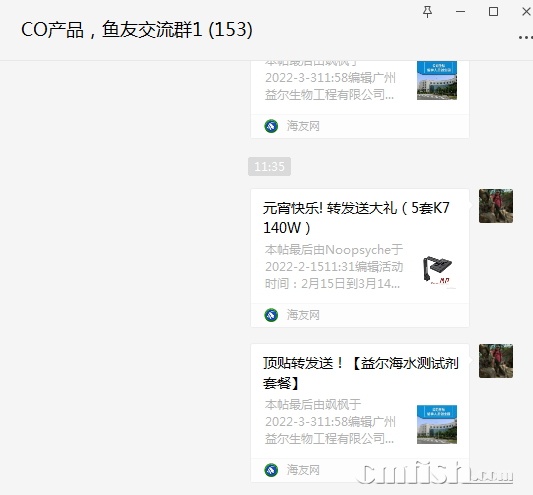The height and width of the screenshot is (495, 533).
Task: Click the group chat title CO产品，鱼友交流群1
Action: coord(137,30)
